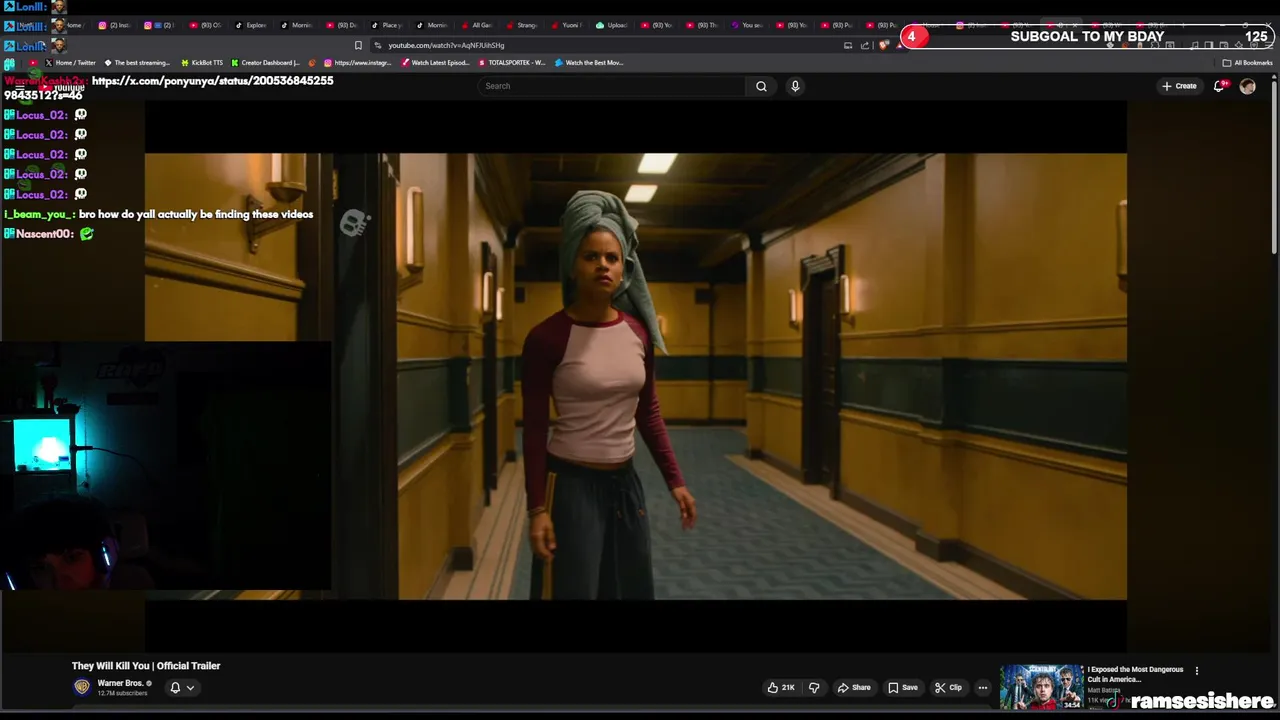Viewport: 1280px width, 720px height.
Task: Open the Instagram URL bookmark
Action: pyautogui.click(x=358, y=63)
